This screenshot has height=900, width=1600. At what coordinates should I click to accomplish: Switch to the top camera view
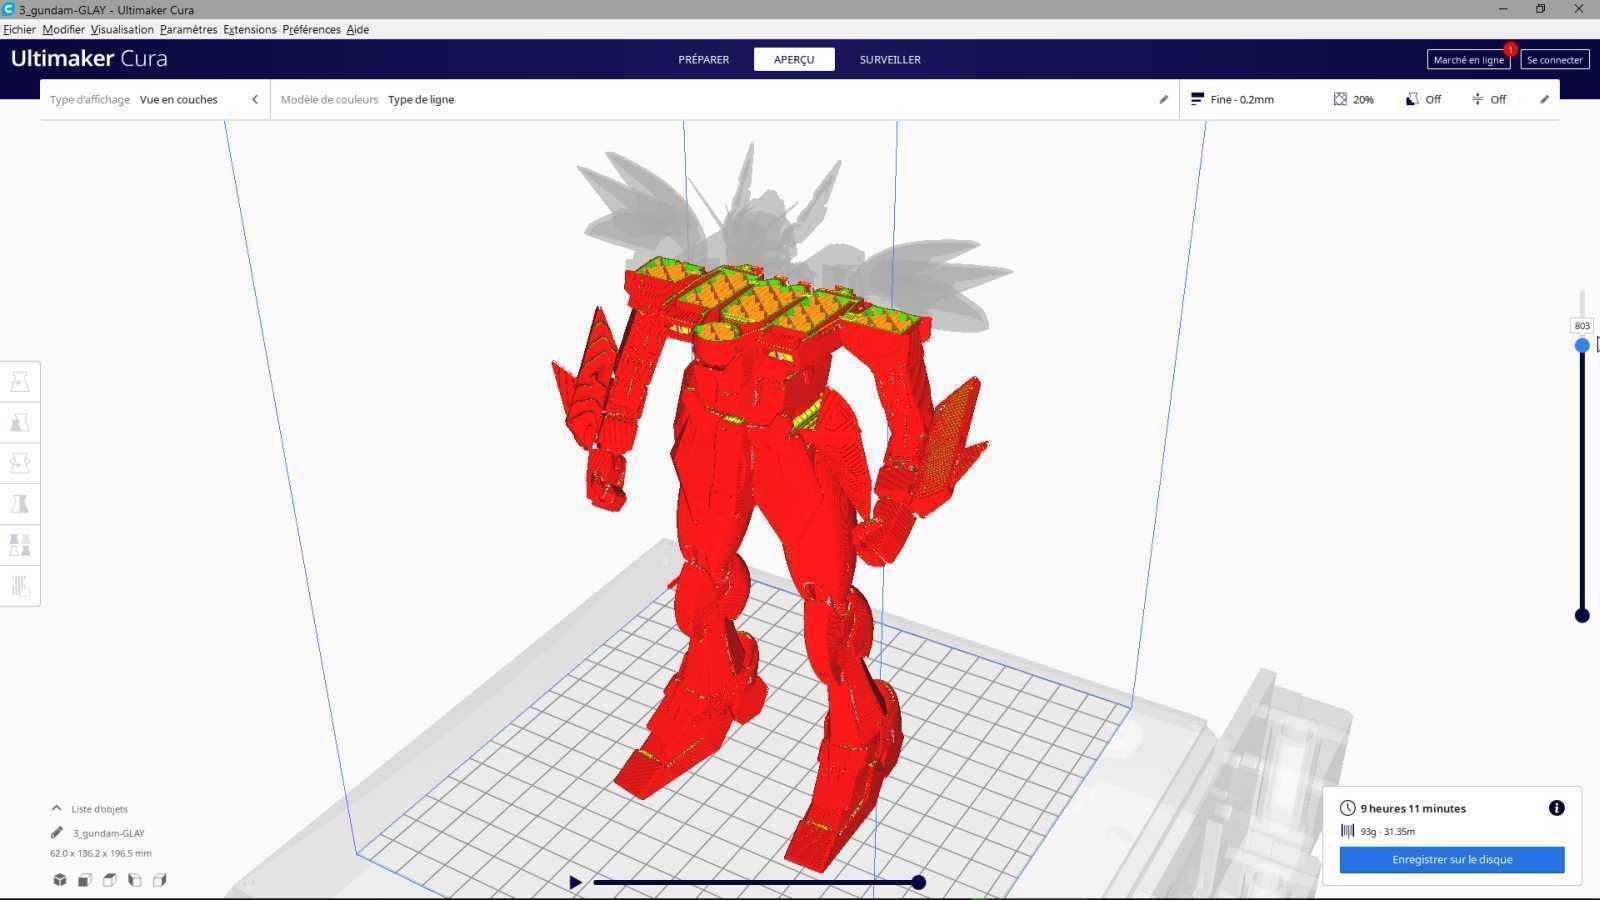point(110,880)
